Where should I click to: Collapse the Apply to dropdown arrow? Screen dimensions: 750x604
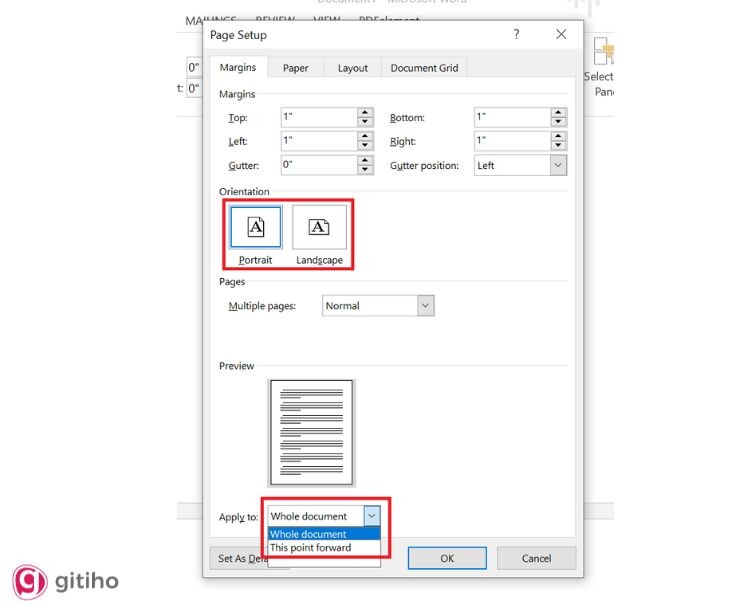(372, 516)
